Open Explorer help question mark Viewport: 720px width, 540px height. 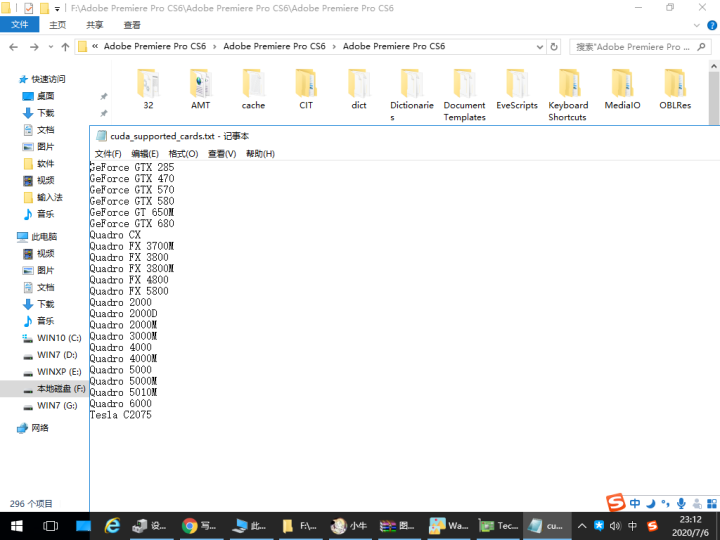click(x=712, y=25)
